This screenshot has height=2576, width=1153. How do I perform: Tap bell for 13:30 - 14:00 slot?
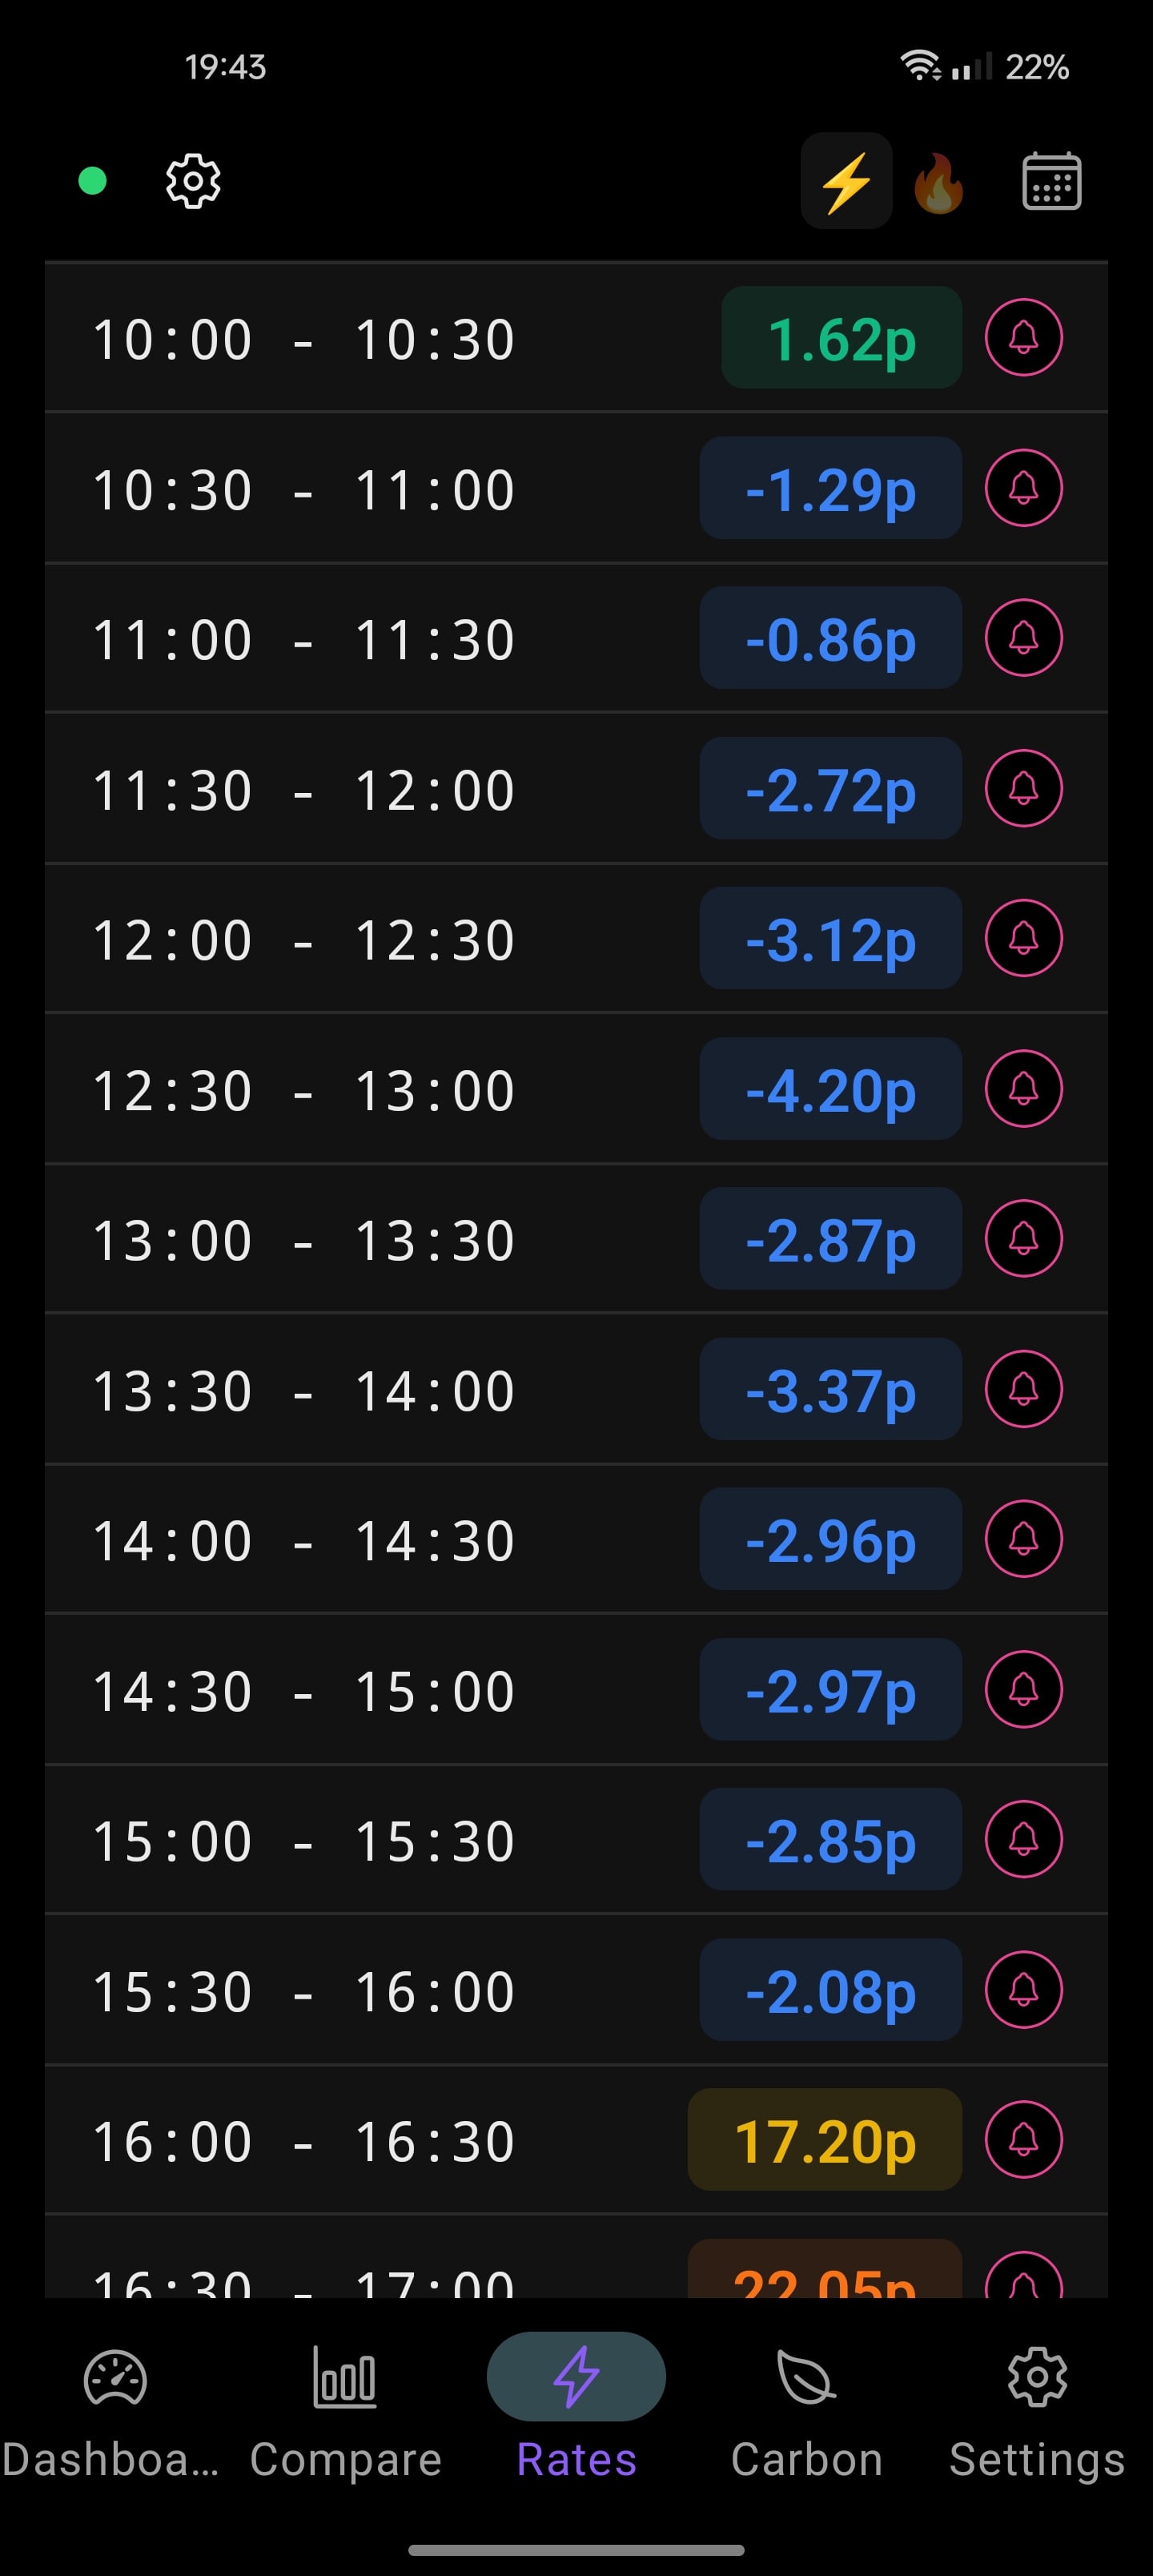click(1023, 1389)
